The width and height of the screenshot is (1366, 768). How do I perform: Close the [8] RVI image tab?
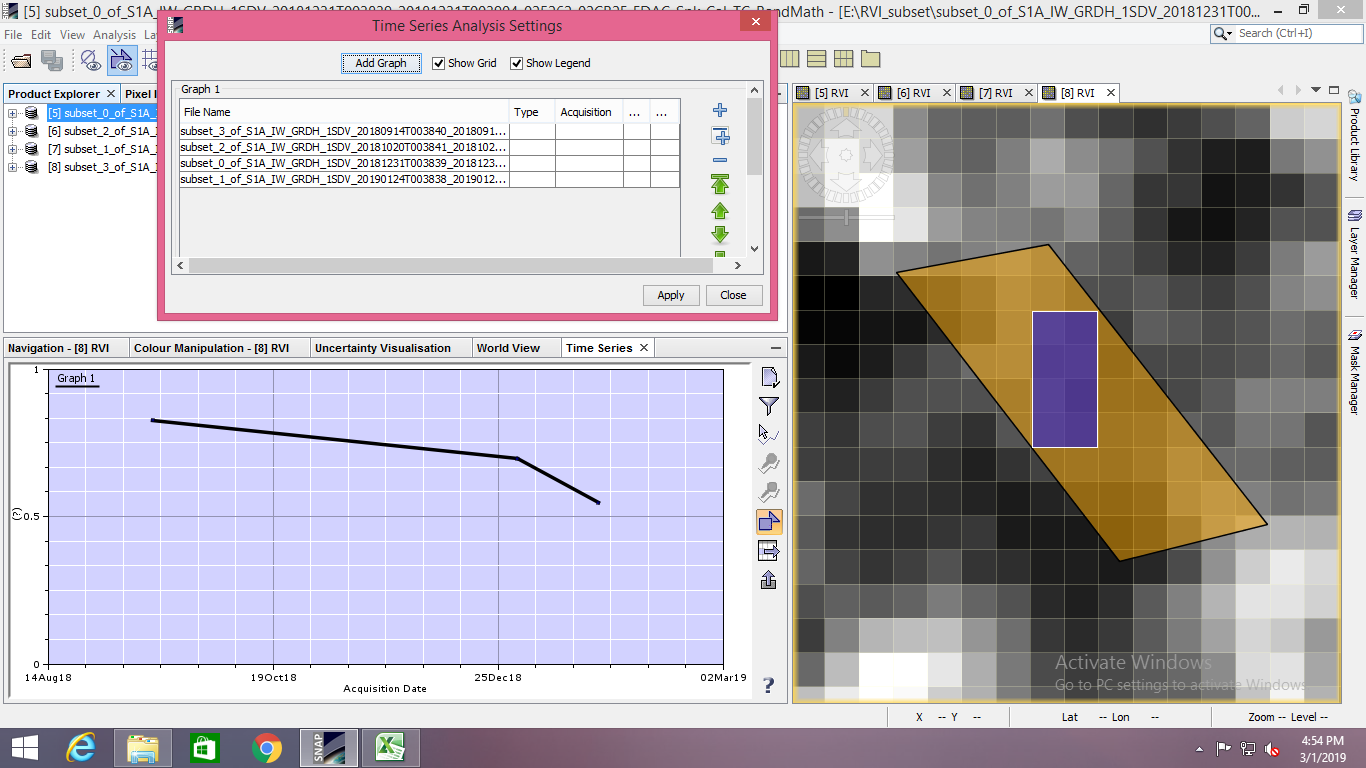[x=1109, y=93]
